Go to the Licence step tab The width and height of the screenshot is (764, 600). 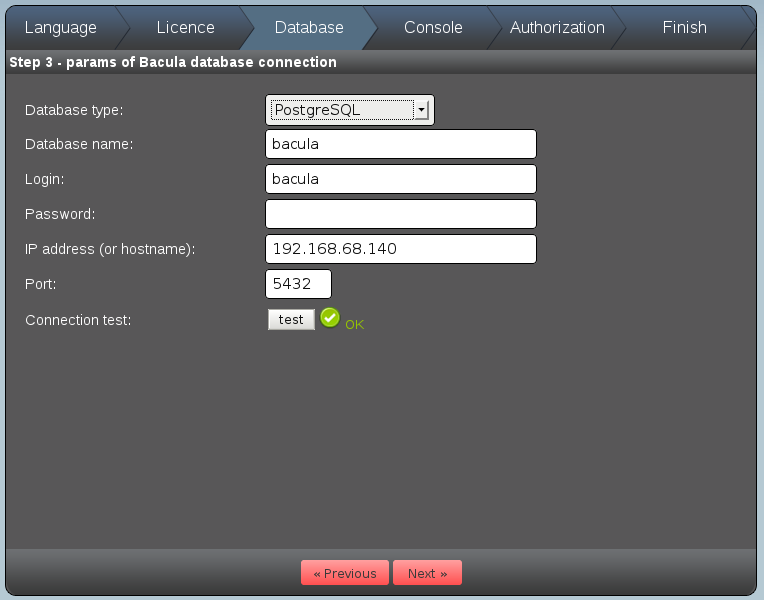[x=185, y=27]
